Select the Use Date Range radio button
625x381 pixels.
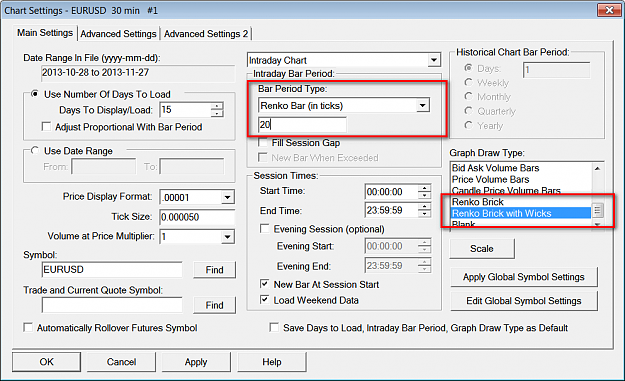pyautogui.click(x=35, y=151)
